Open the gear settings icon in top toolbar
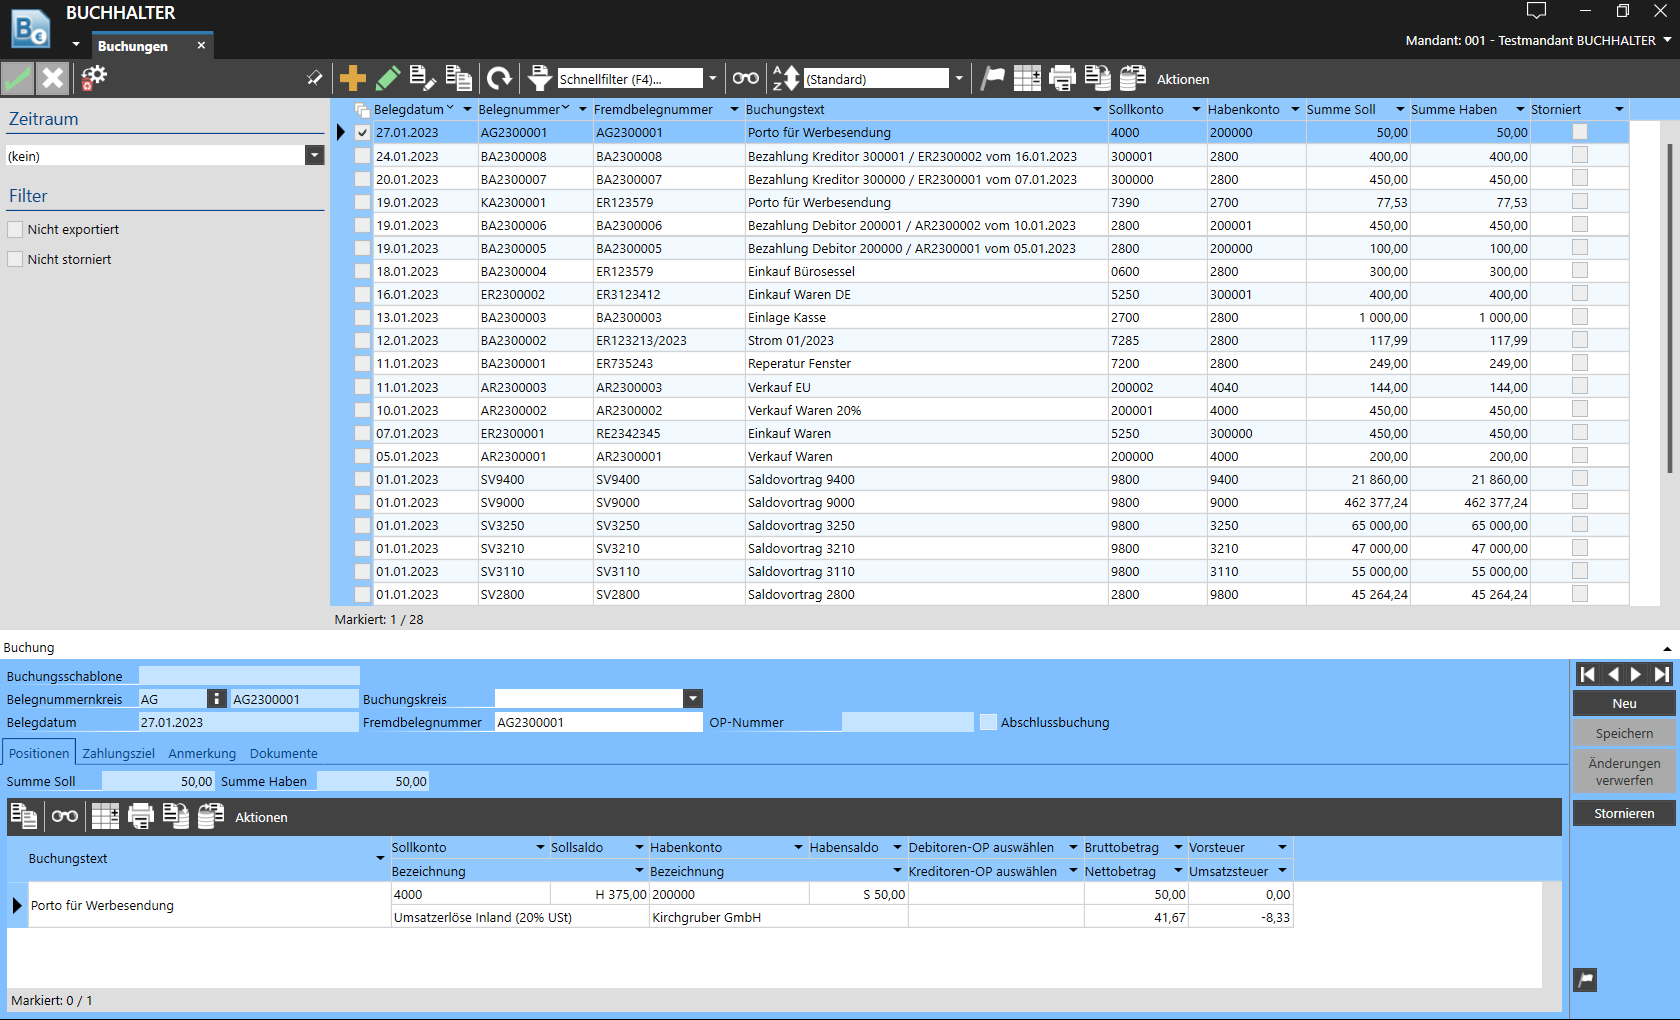 pyautogui.click(x=94, y=78)
